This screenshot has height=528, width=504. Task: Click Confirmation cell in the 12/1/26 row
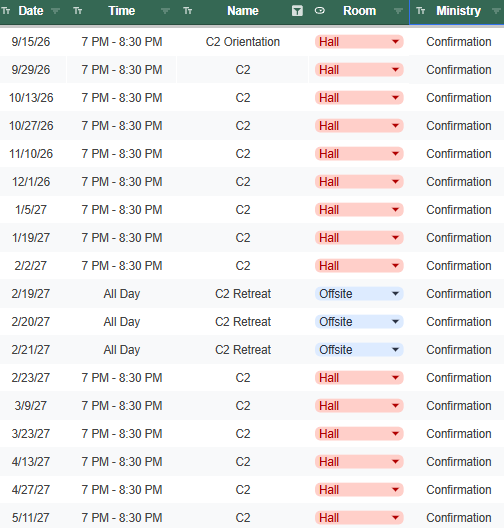459,182
